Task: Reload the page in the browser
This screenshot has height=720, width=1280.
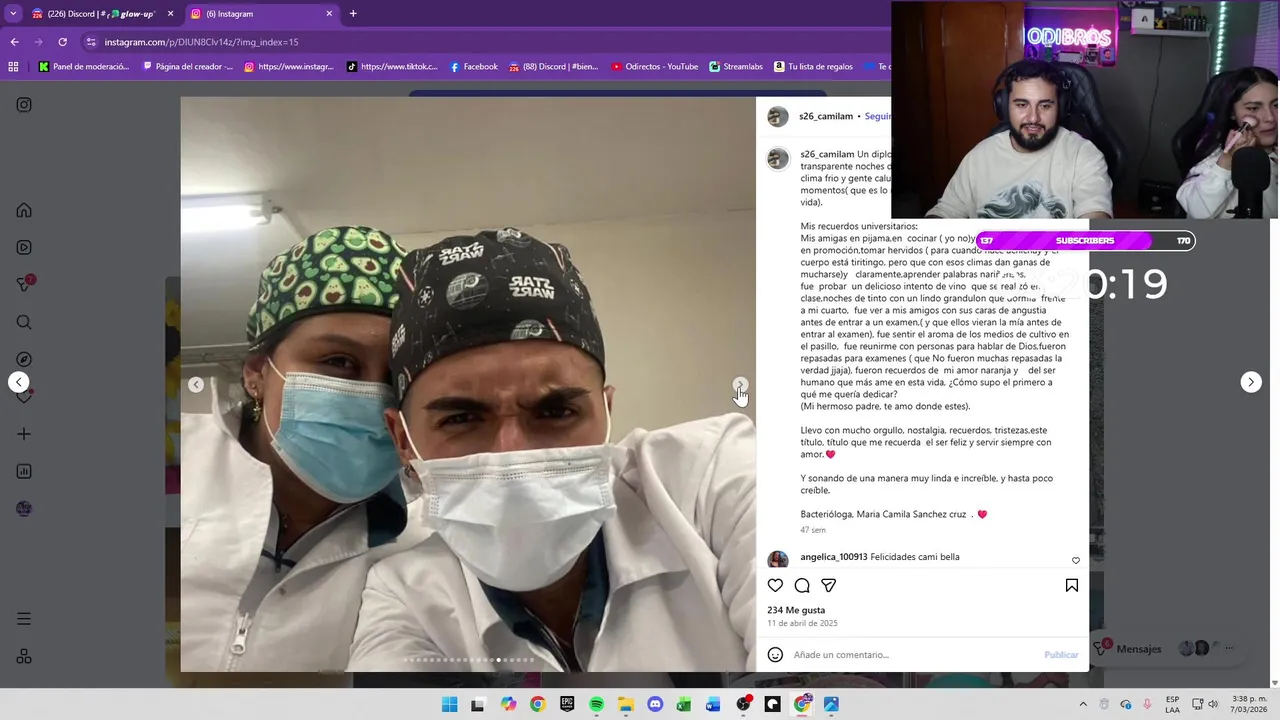Action: (x=62, y=42)
